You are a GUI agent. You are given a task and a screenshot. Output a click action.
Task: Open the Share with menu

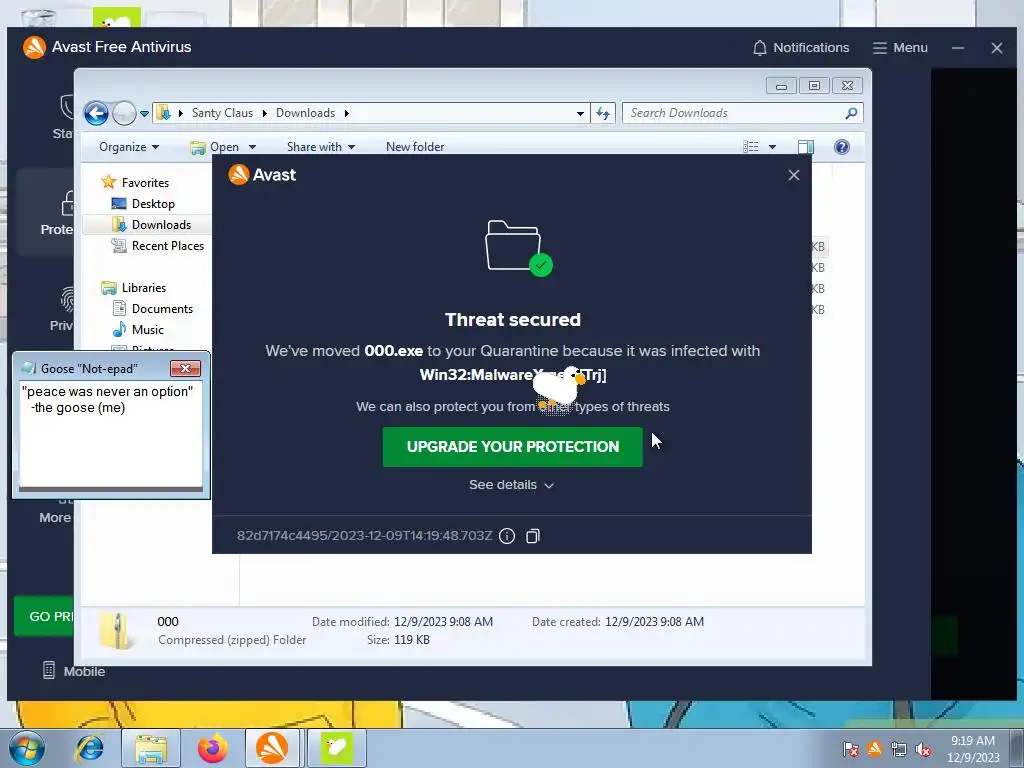coord(321,147)
